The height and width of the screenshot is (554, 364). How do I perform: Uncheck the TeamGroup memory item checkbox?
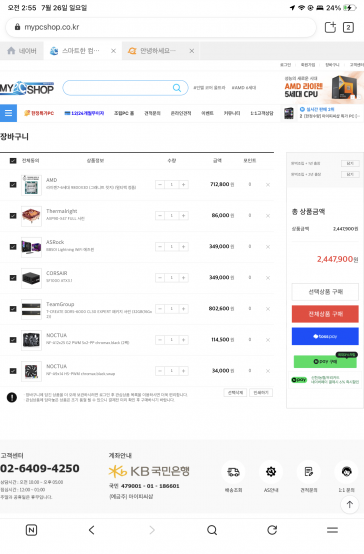13,309
